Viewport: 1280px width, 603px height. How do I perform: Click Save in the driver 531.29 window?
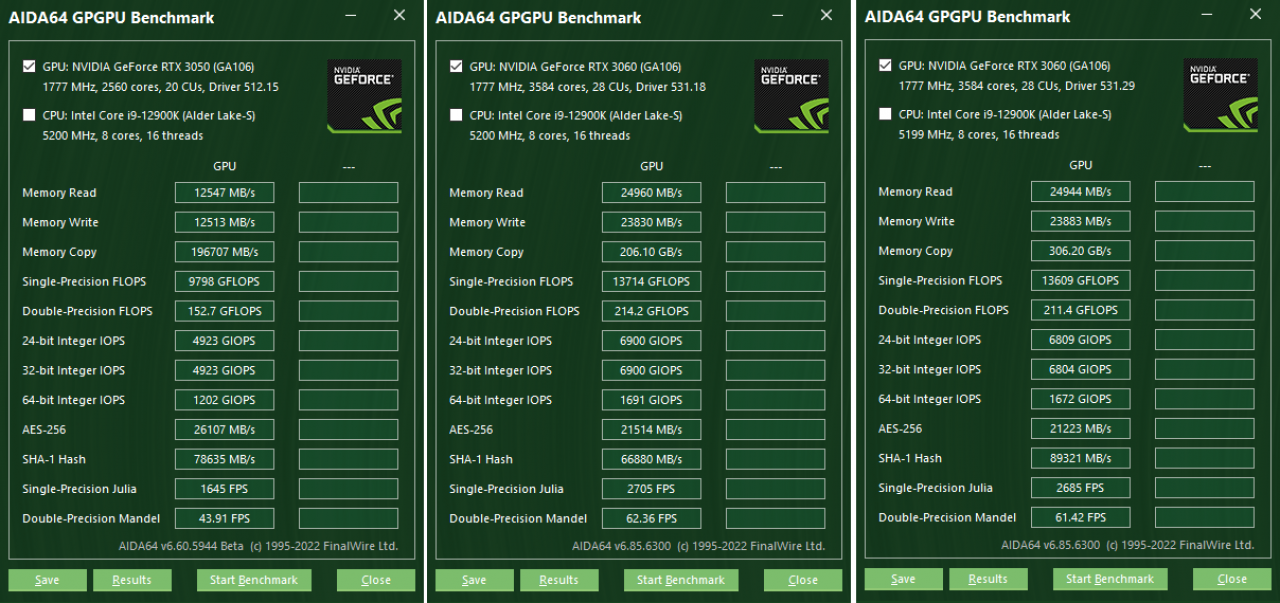pyautogui.click(x=903, y=579)
